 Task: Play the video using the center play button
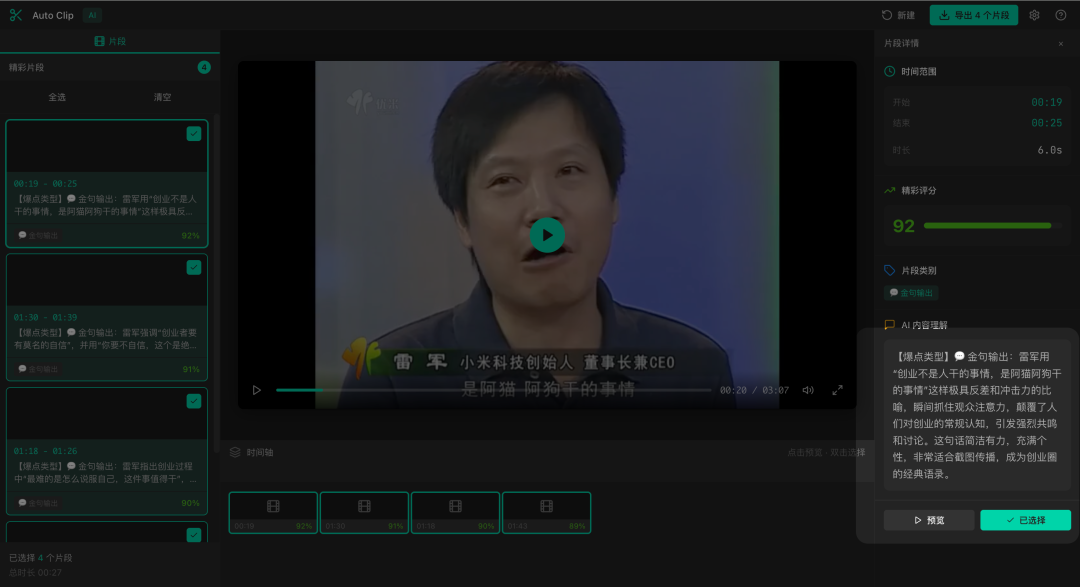546,235
